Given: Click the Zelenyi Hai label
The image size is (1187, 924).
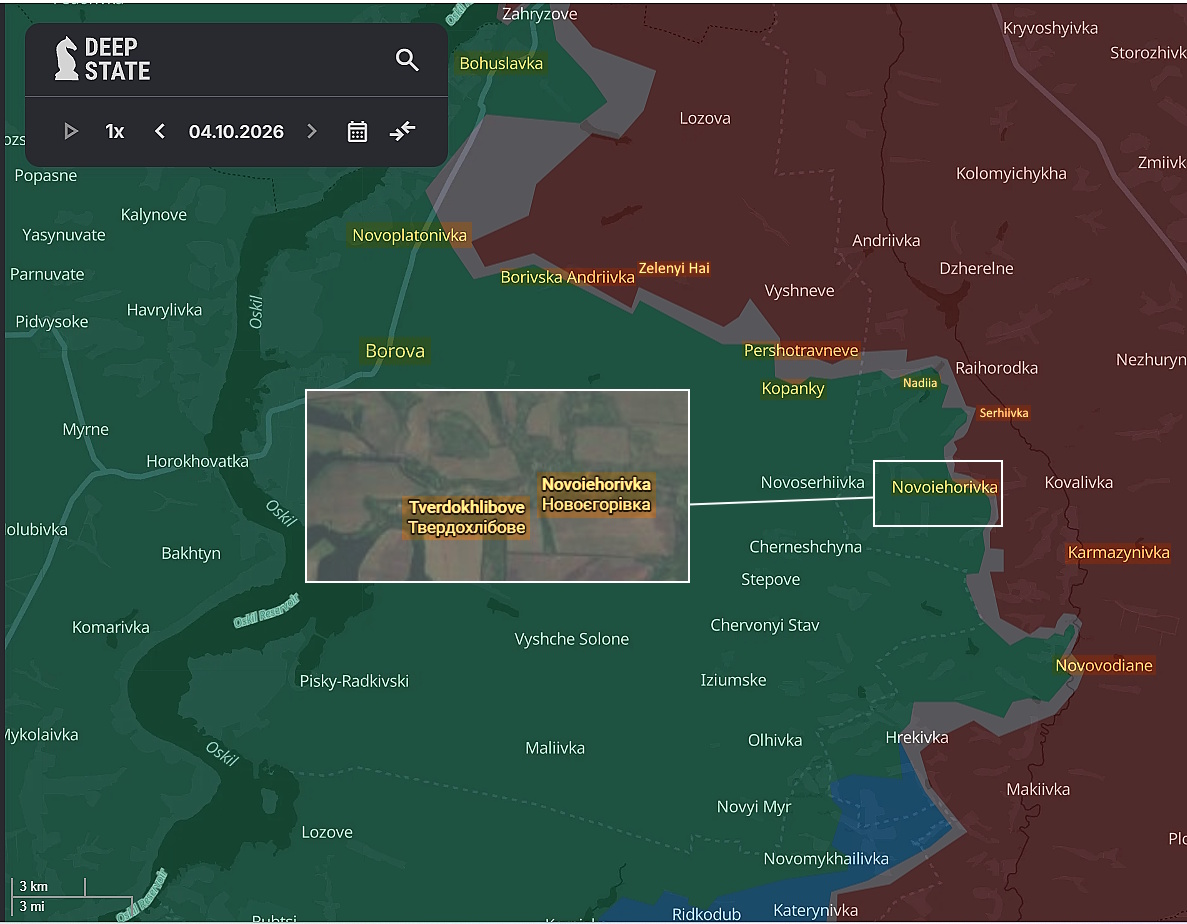Looking at the screenshot, I should point(674,268).
